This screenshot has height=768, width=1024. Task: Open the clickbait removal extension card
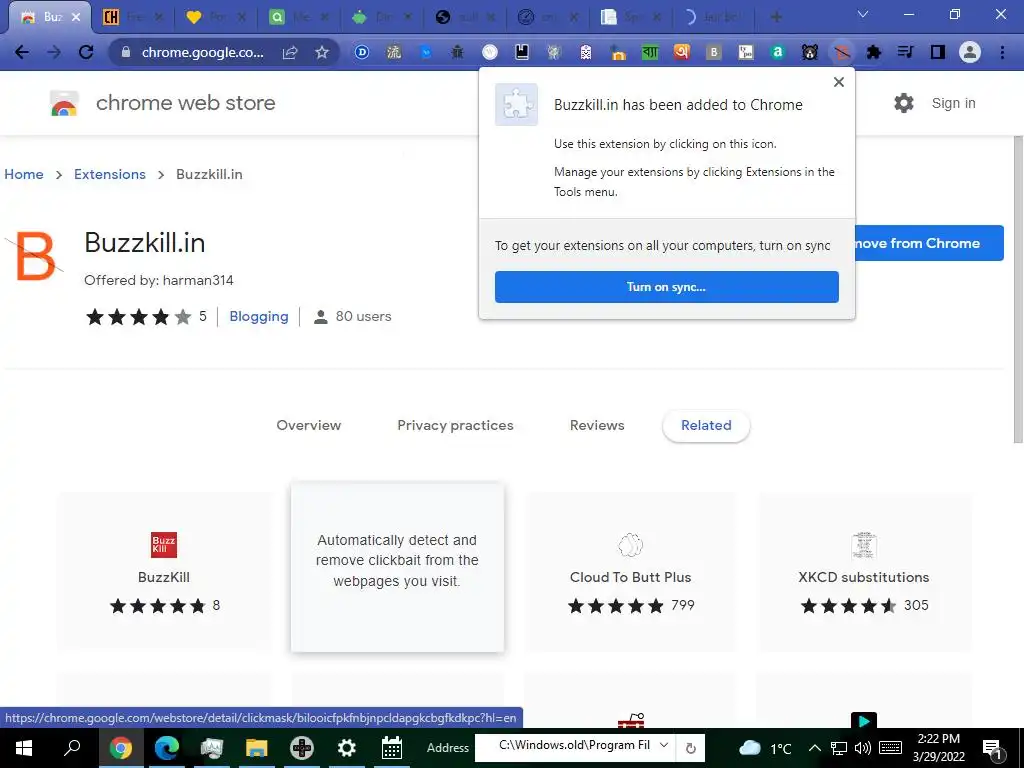click(x=397, y=567)
